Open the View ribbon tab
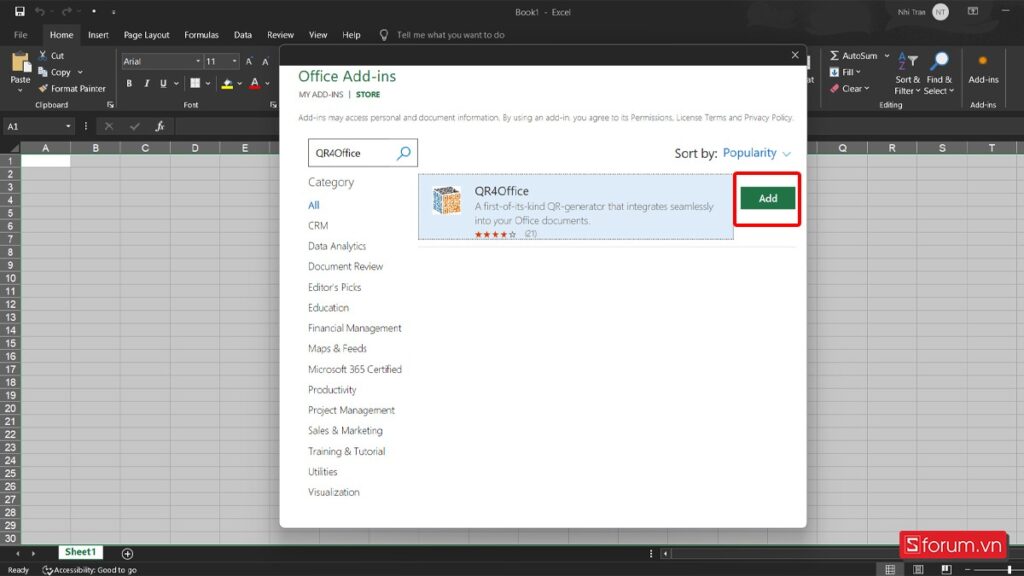Image resolution: width=1024 pixels, height=576 pixels. tap(318, 35)
